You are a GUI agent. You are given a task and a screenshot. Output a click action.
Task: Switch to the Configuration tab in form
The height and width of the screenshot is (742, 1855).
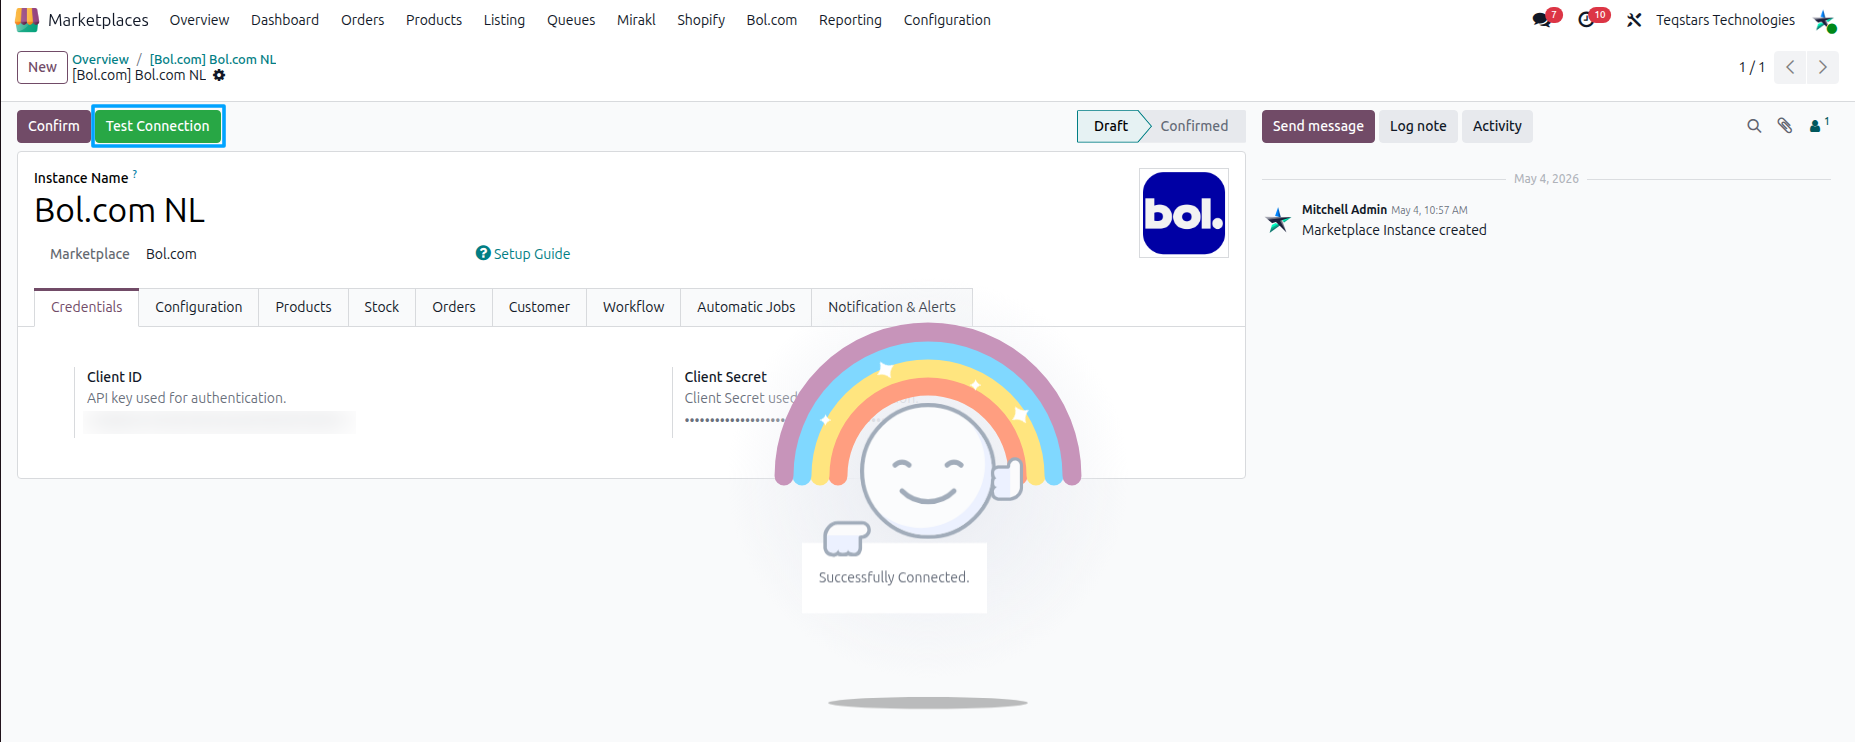pyautogui.click(x=199, y=307)
